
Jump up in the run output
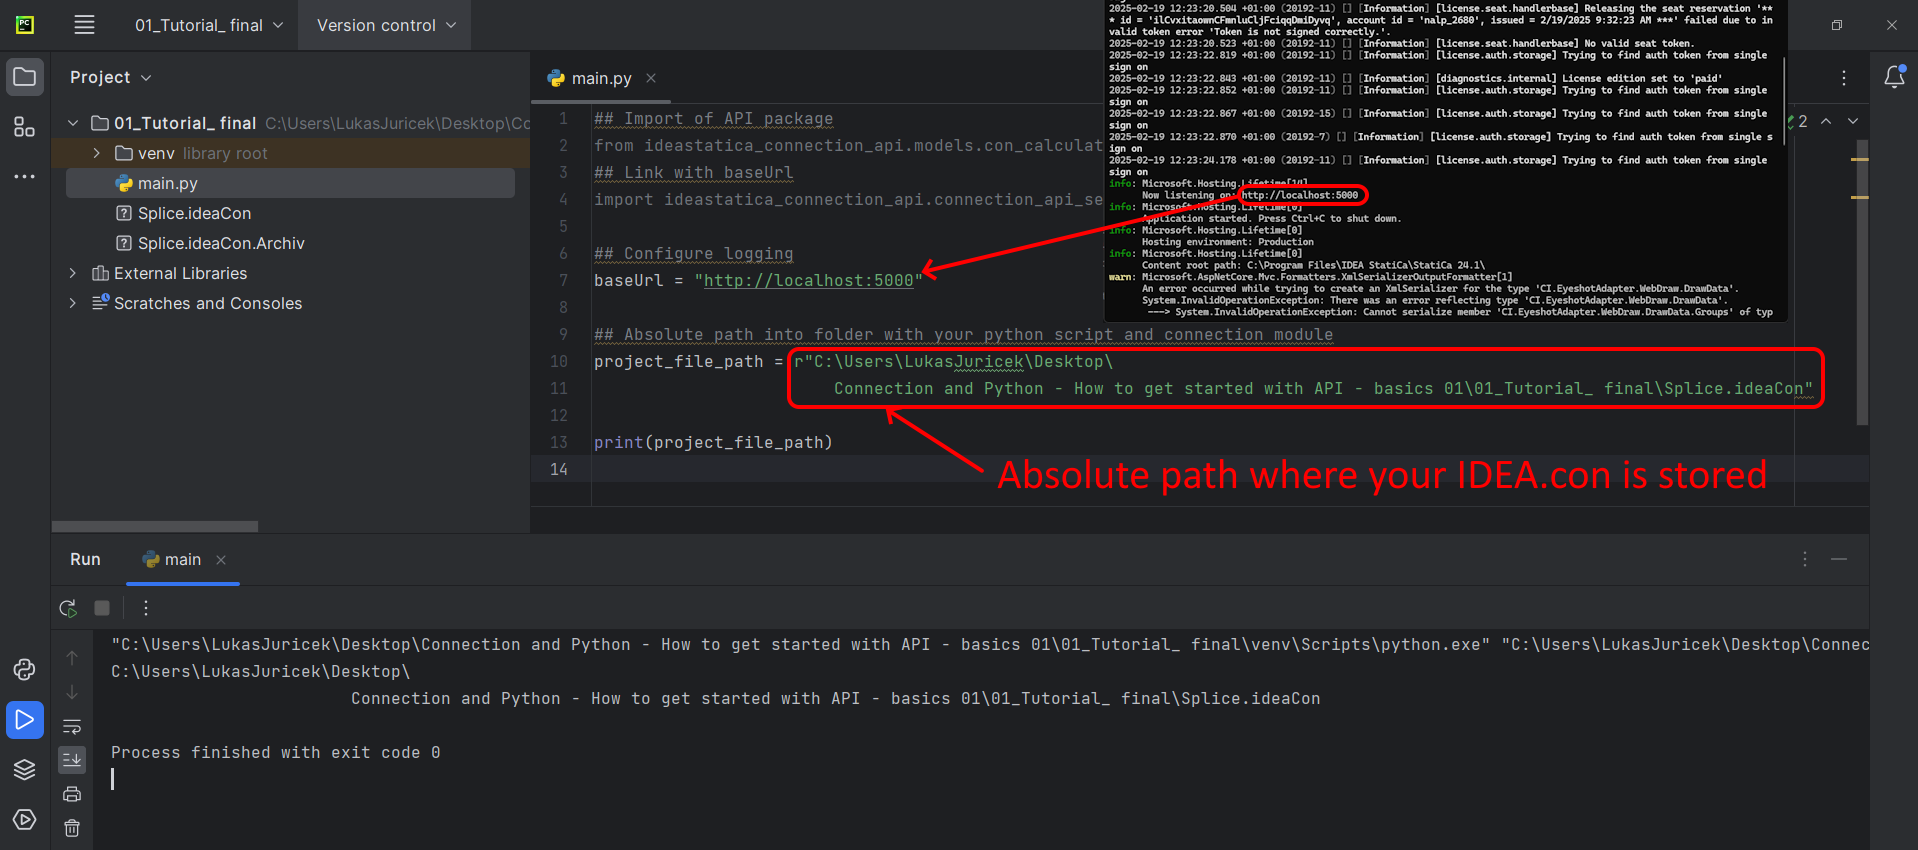coord(72,658)
